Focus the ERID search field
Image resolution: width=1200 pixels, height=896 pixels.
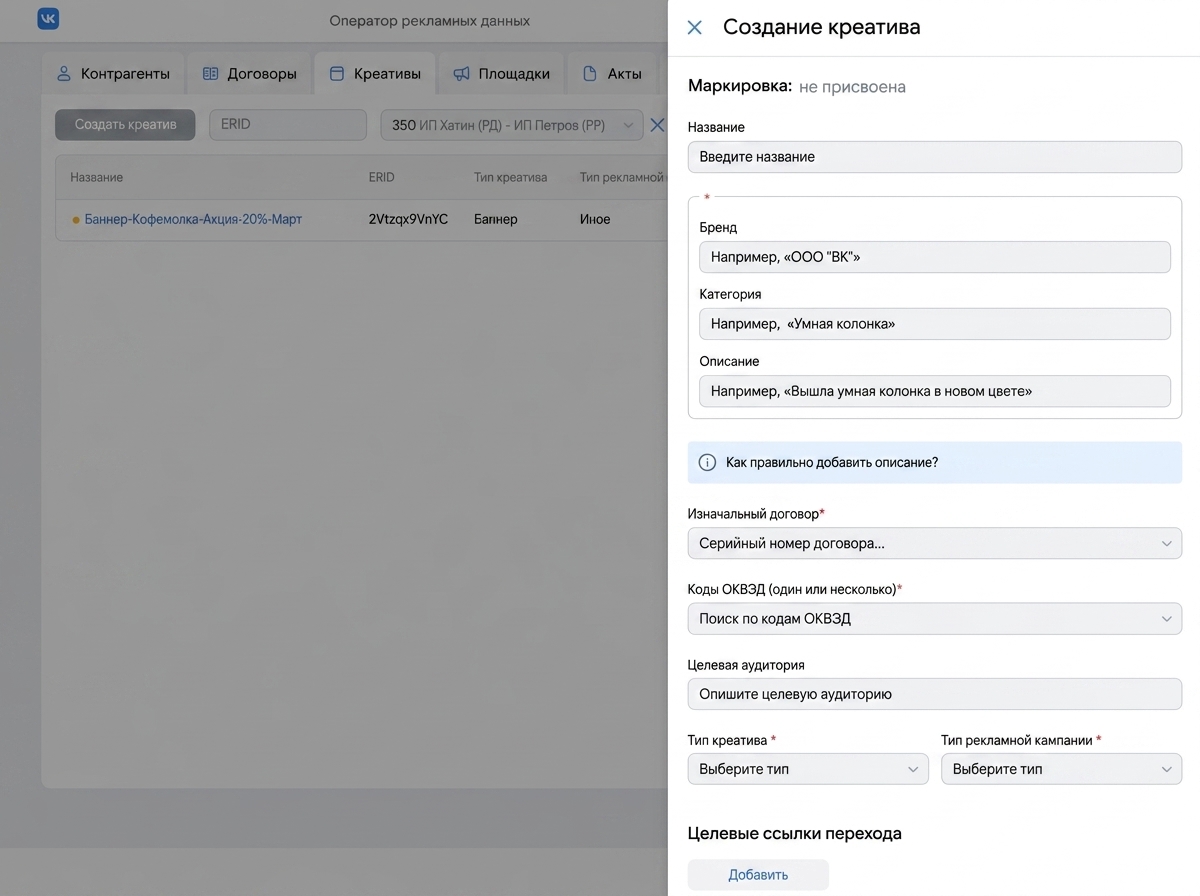[x=288, y=124]
